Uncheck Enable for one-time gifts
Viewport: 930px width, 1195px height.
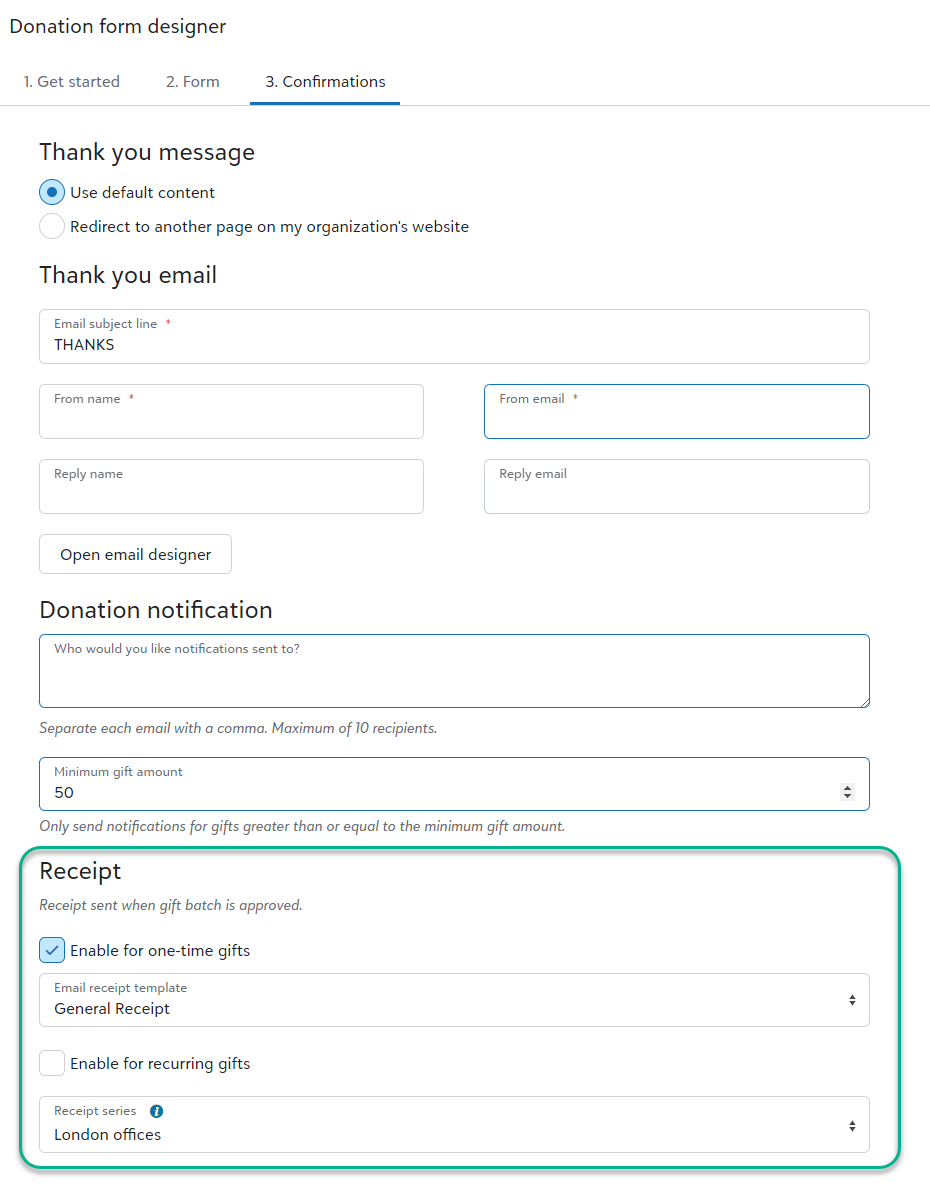(51, 949)
